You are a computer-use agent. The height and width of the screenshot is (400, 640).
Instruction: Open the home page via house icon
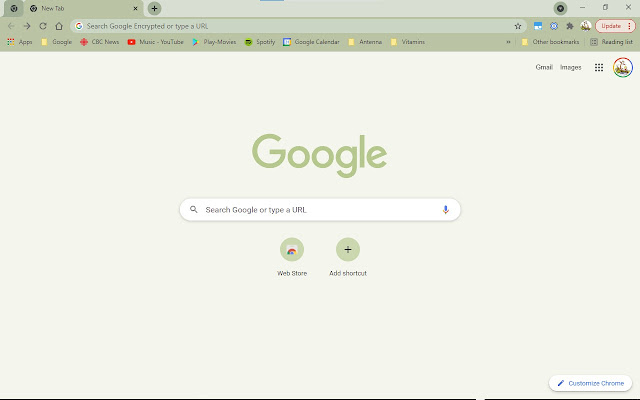[59, 26]
